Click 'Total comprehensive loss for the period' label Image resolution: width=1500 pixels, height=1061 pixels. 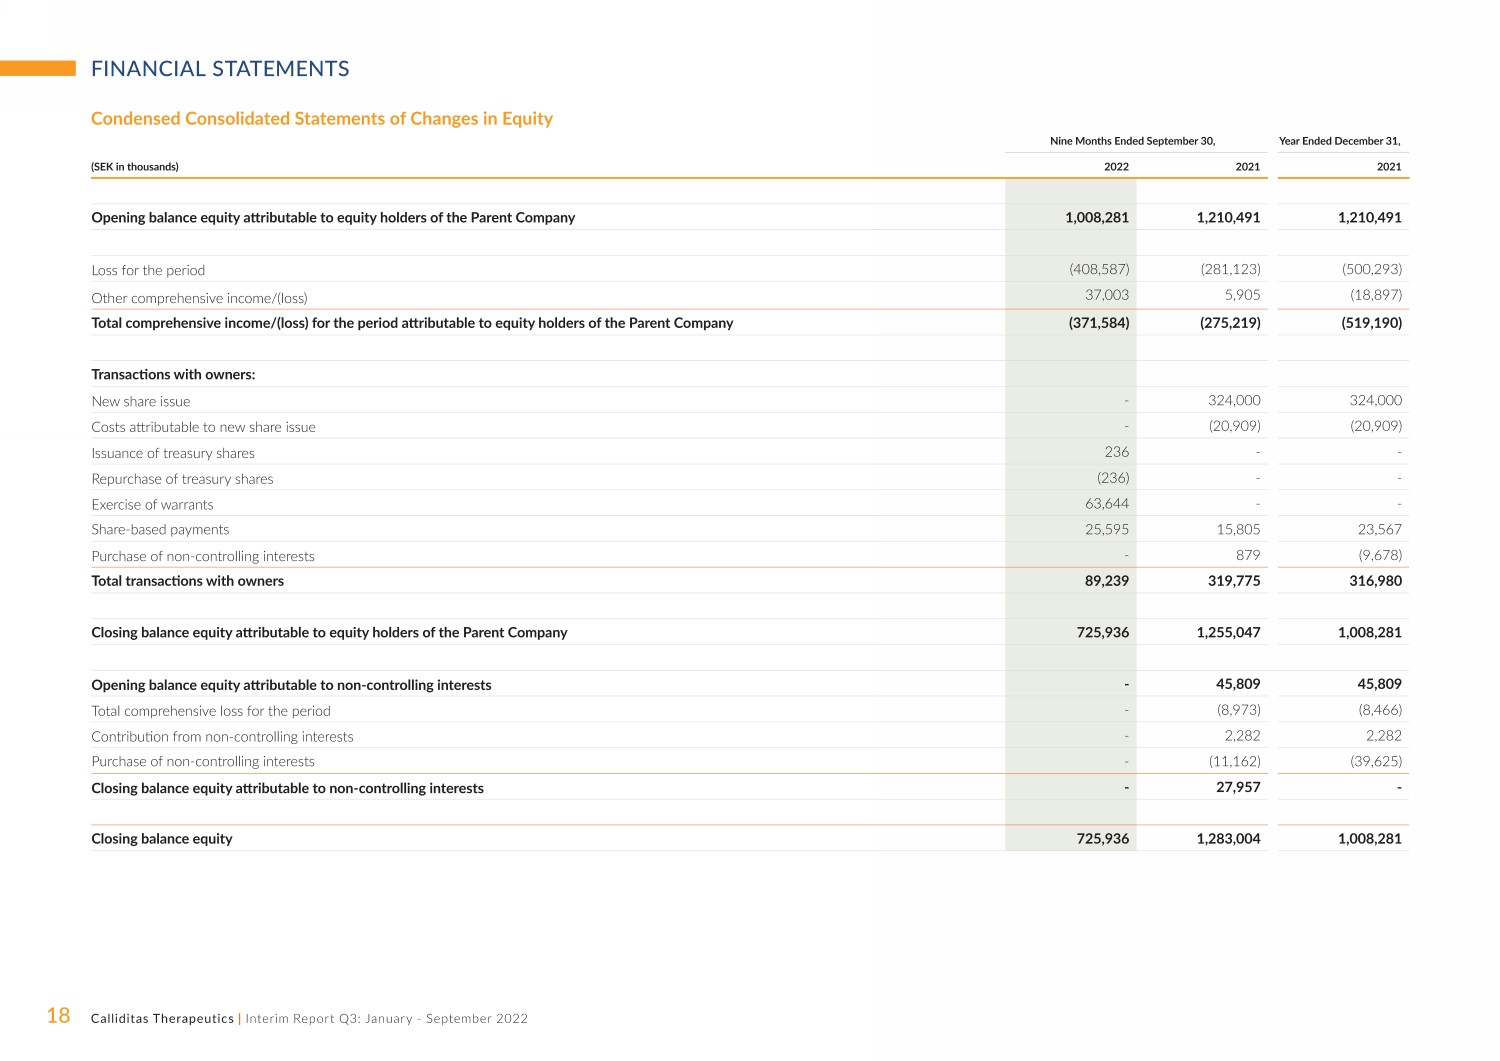pyautogui.click(x=211, y=711)
